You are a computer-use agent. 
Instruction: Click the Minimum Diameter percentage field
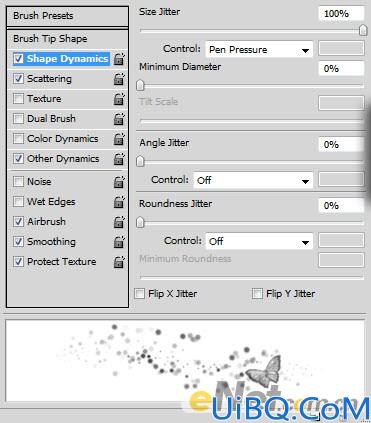tap(341, 69)
